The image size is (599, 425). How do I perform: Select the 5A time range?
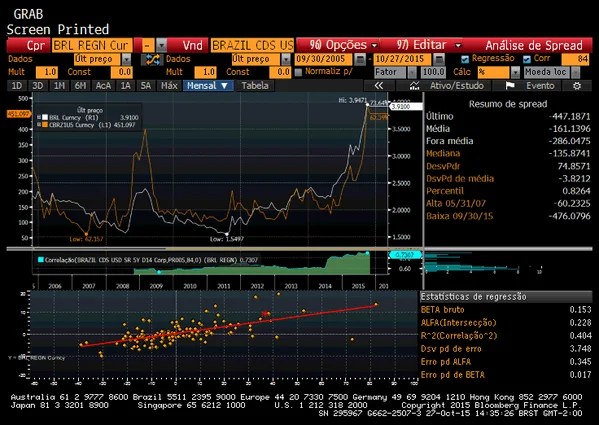click(146, 86)
